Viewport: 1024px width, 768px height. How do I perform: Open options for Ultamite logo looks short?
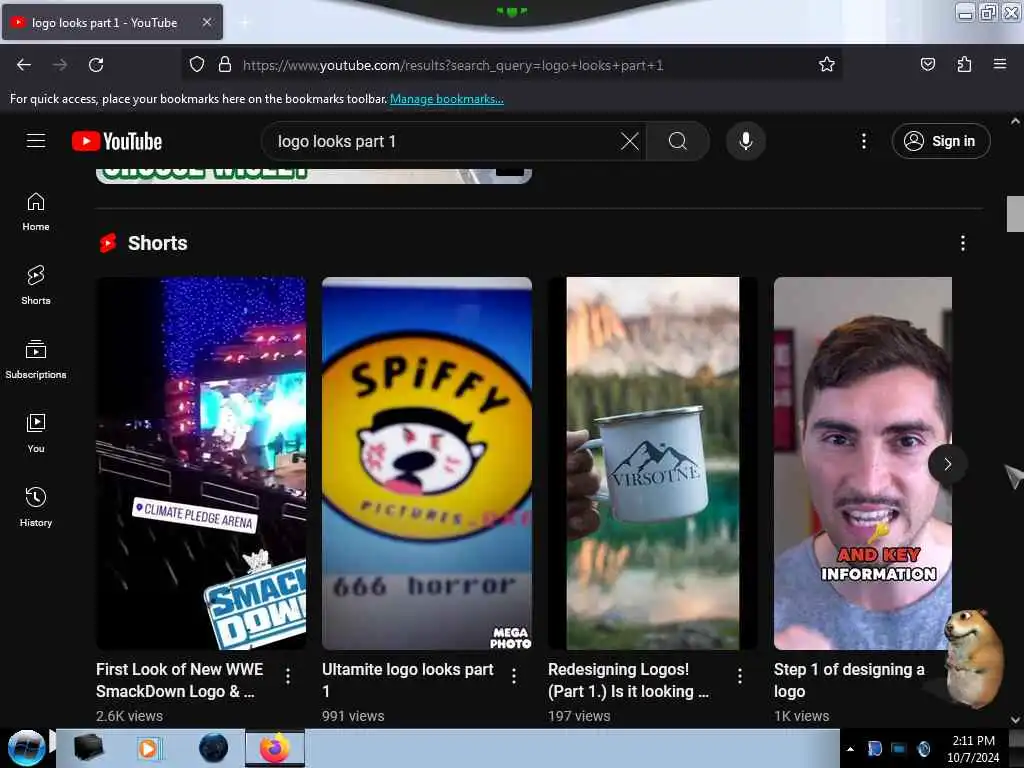[514, 677]
